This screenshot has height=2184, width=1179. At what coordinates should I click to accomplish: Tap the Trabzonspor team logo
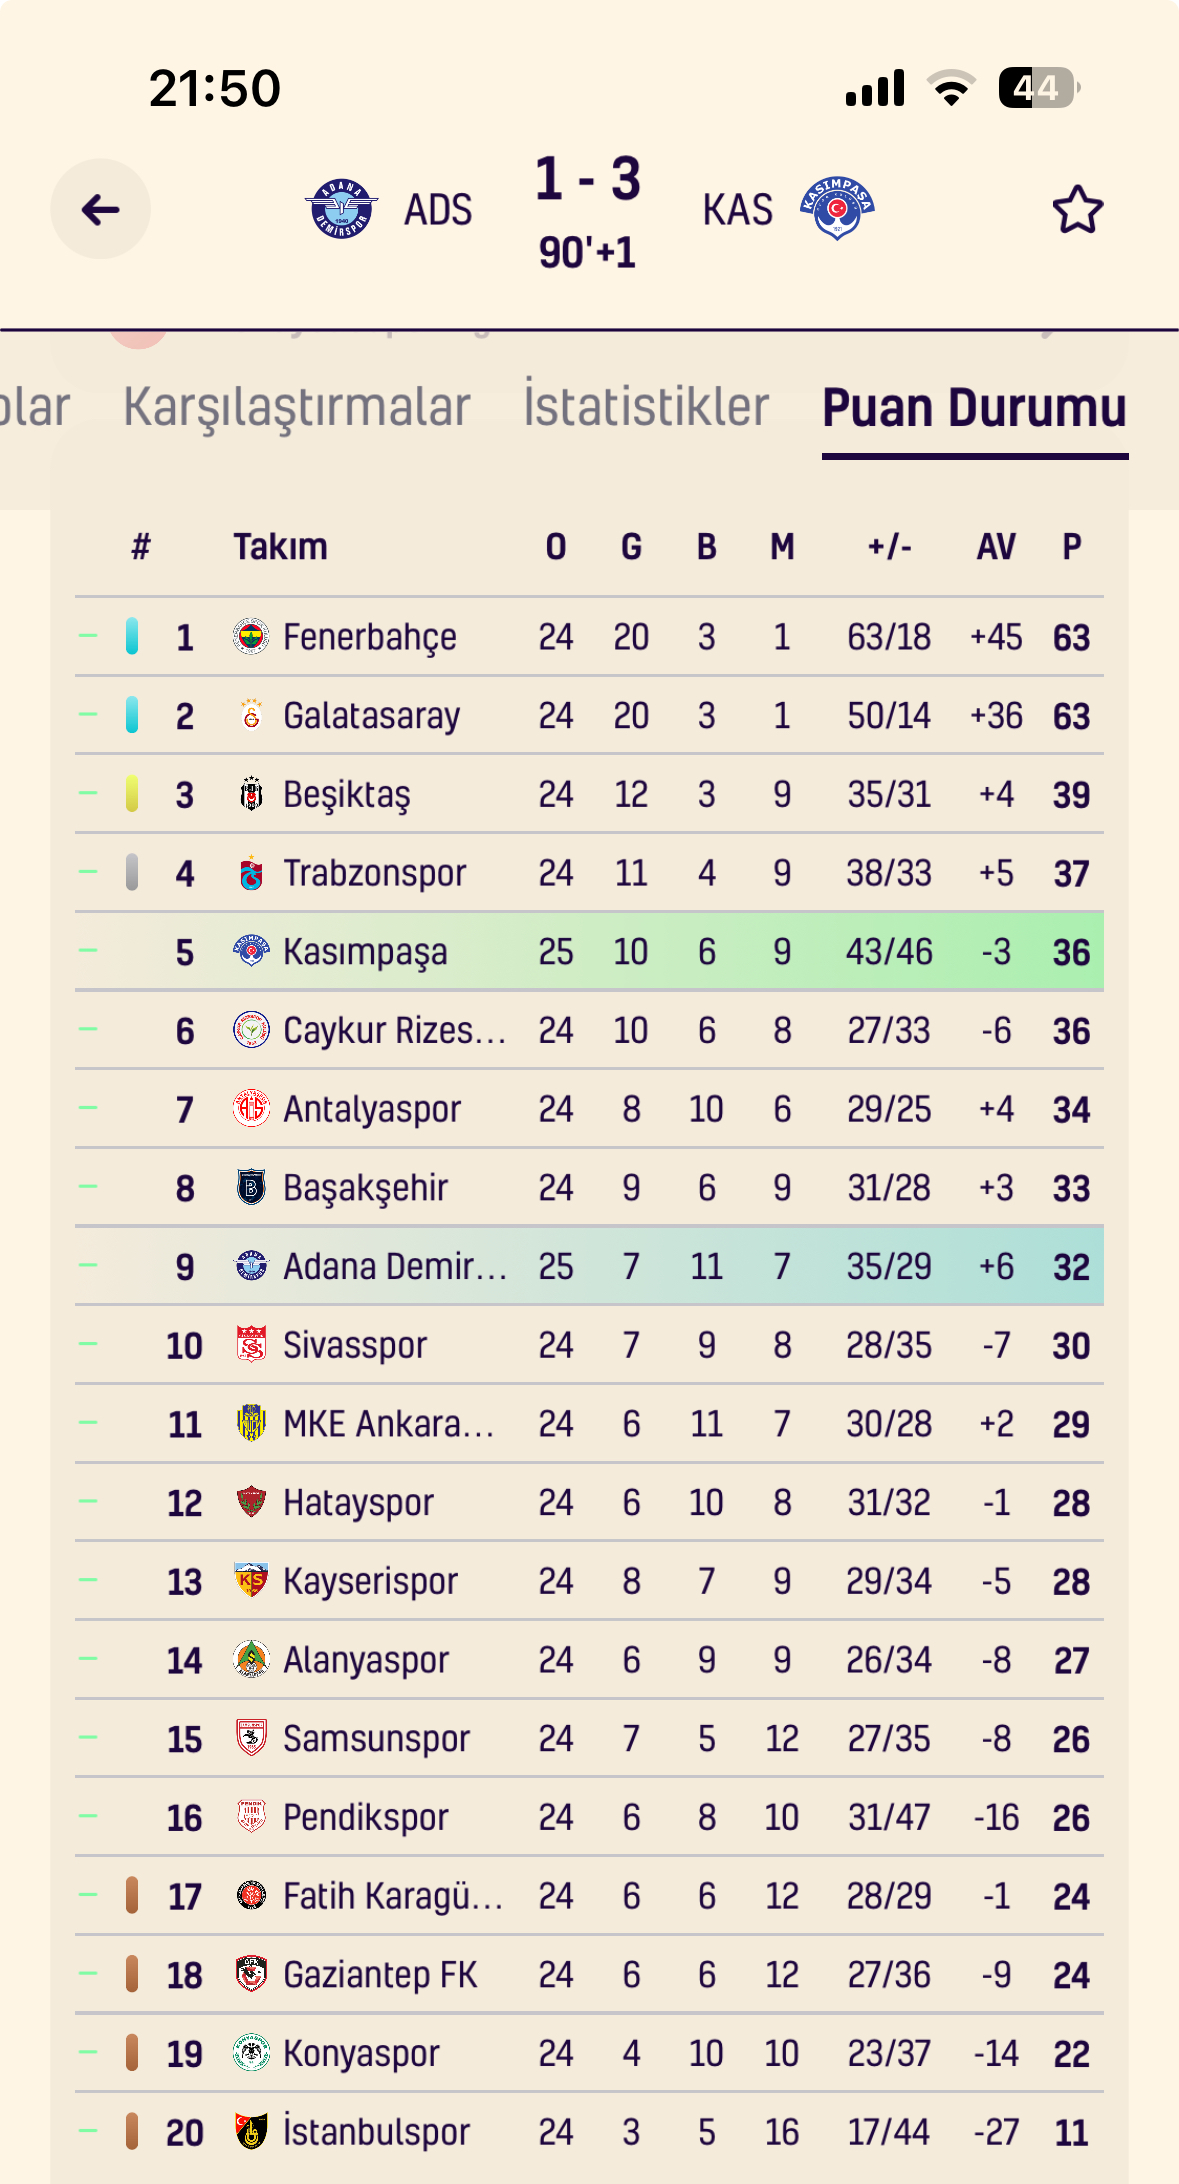click(251, 873)
